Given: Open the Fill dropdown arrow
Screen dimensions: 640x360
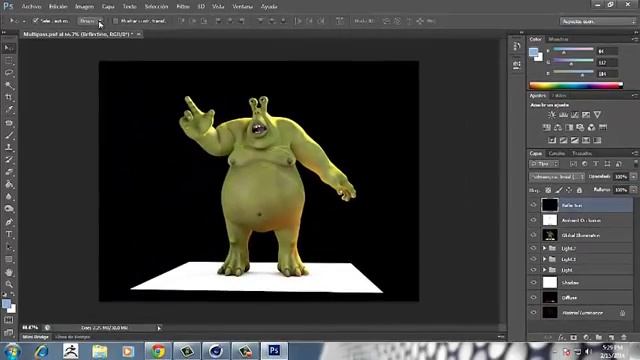Looking at the screenshot, I should (633, 190).
